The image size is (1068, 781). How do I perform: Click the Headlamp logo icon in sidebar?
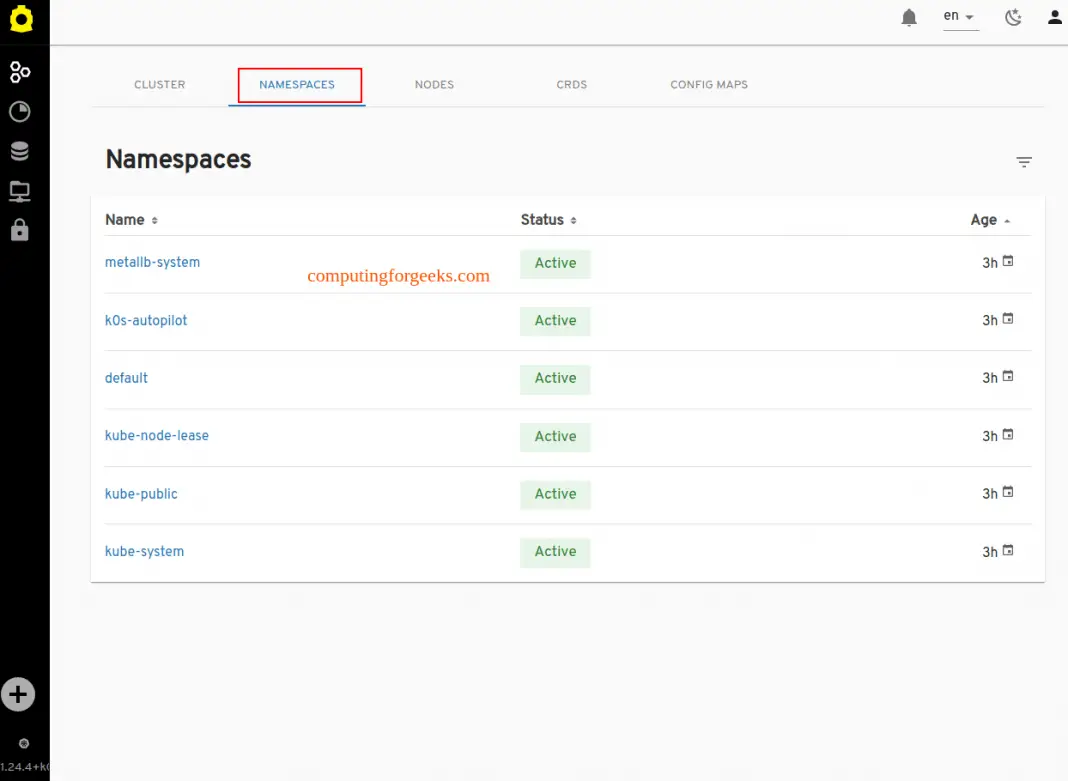point(21,20)
